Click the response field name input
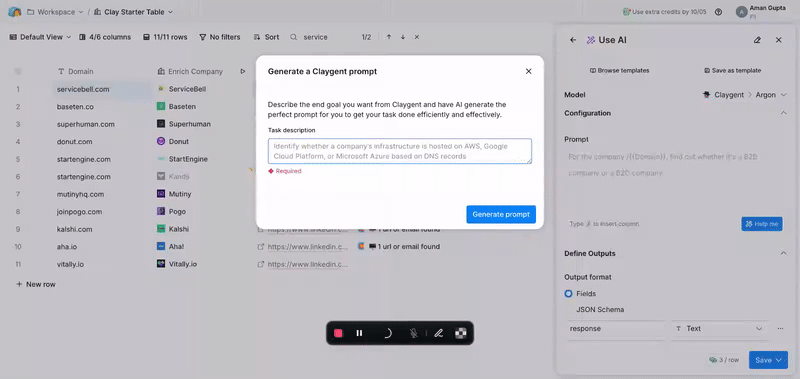The height and width of the screenshot is (379, 800). coord(615,329)
